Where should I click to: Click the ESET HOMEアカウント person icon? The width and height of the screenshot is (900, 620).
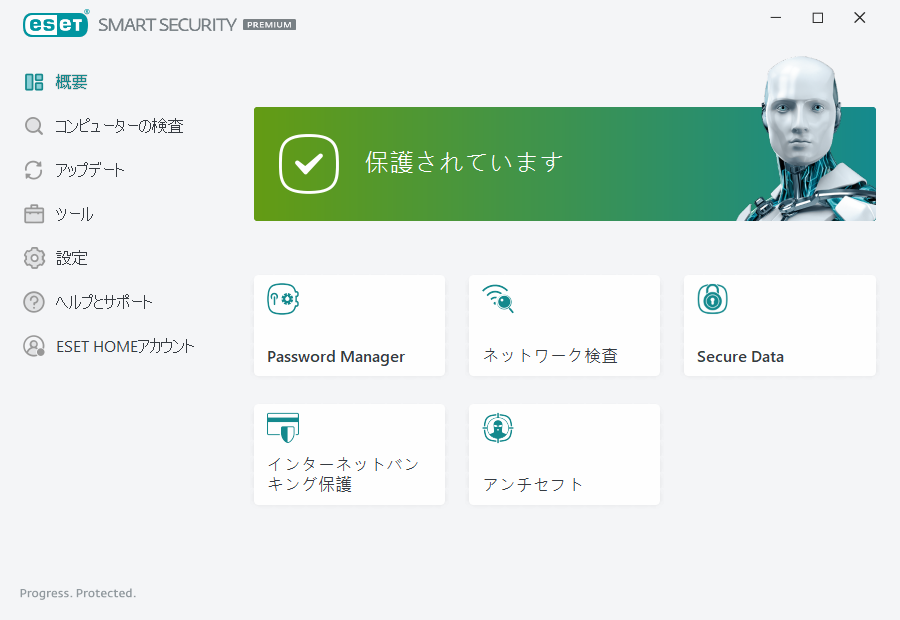(34, 345)
